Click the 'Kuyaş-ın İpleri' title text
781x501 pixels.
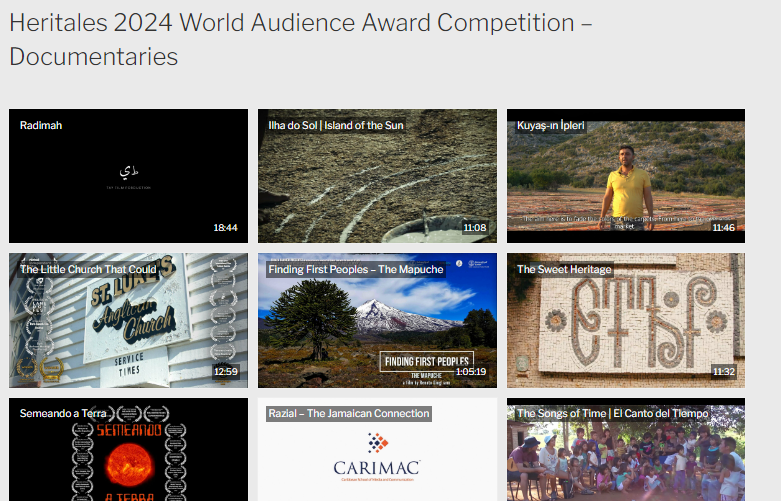pyautogui.click(x=550, y=125)
